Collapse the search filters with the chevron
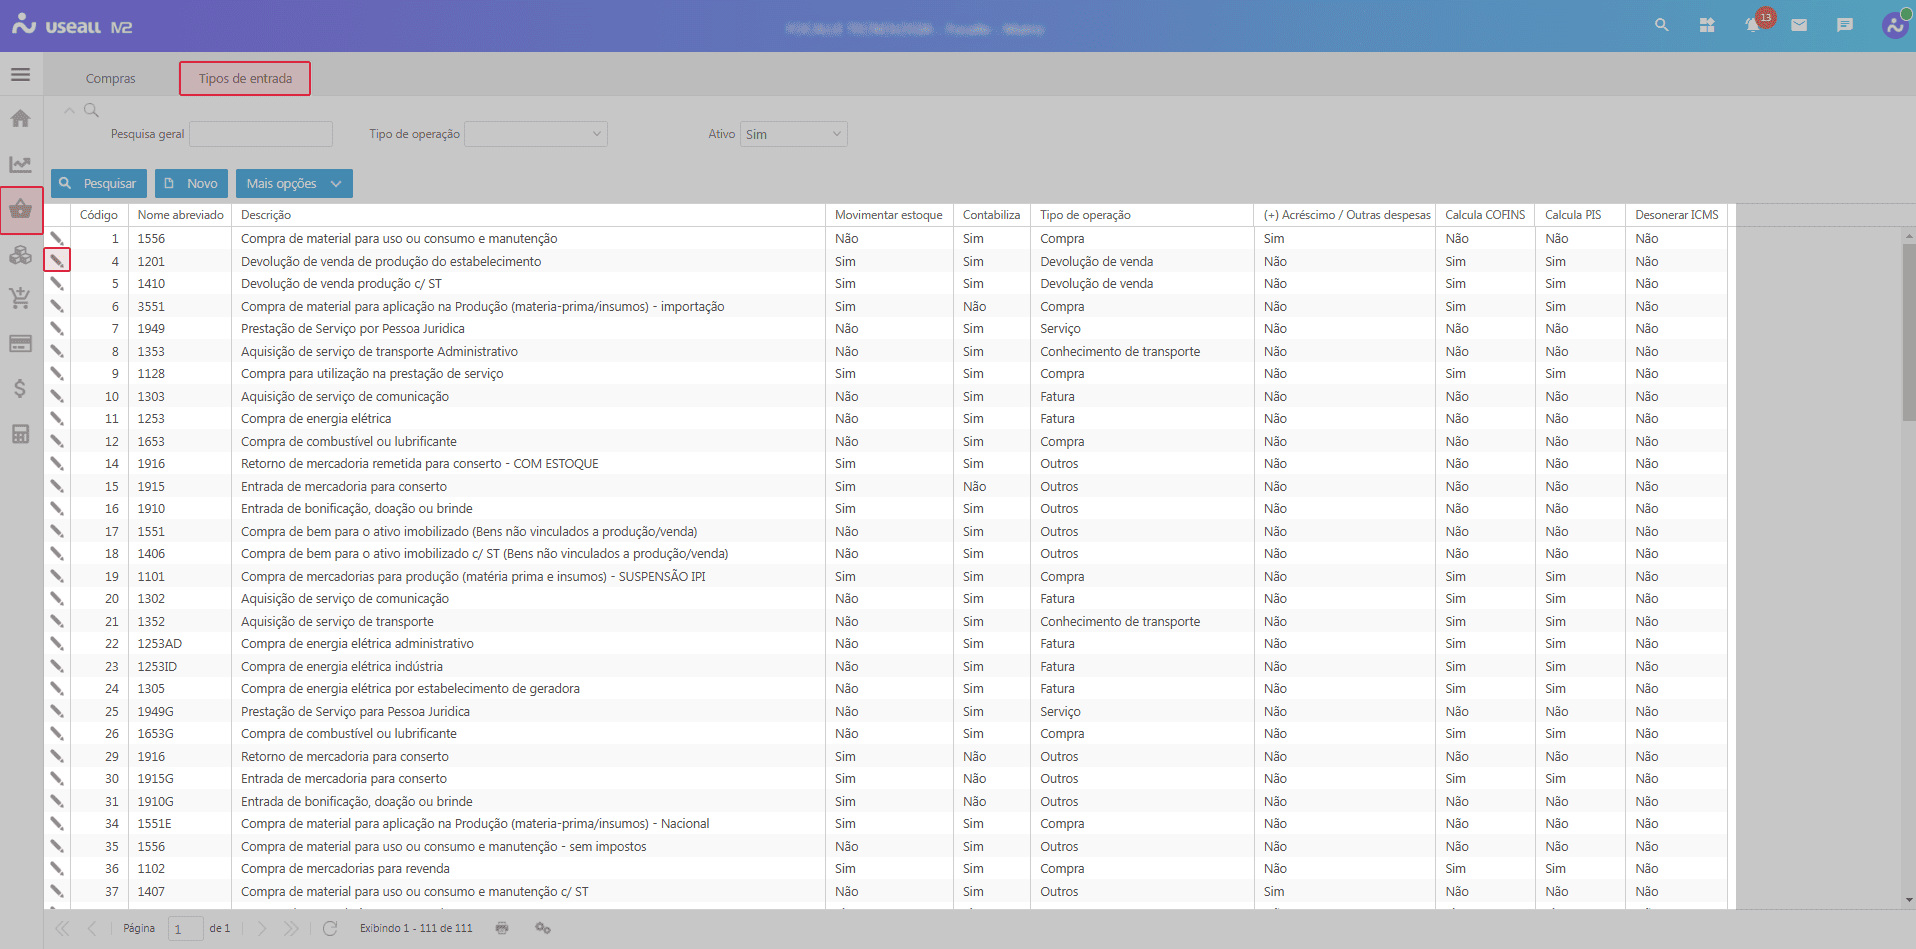Image resolution: width=1916 pixels, height=949 pixels. coord(69,110)
